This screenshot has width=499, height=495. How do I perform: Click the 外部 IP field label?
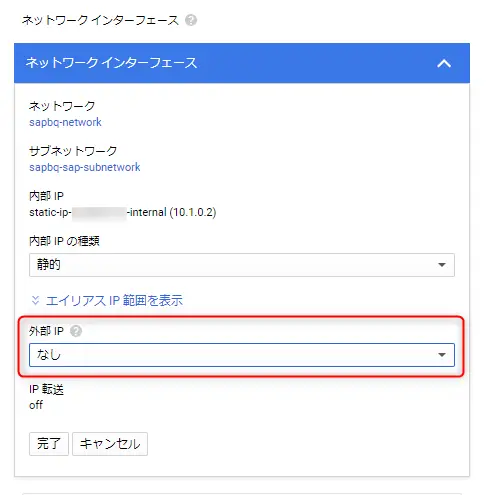[46, 331]
